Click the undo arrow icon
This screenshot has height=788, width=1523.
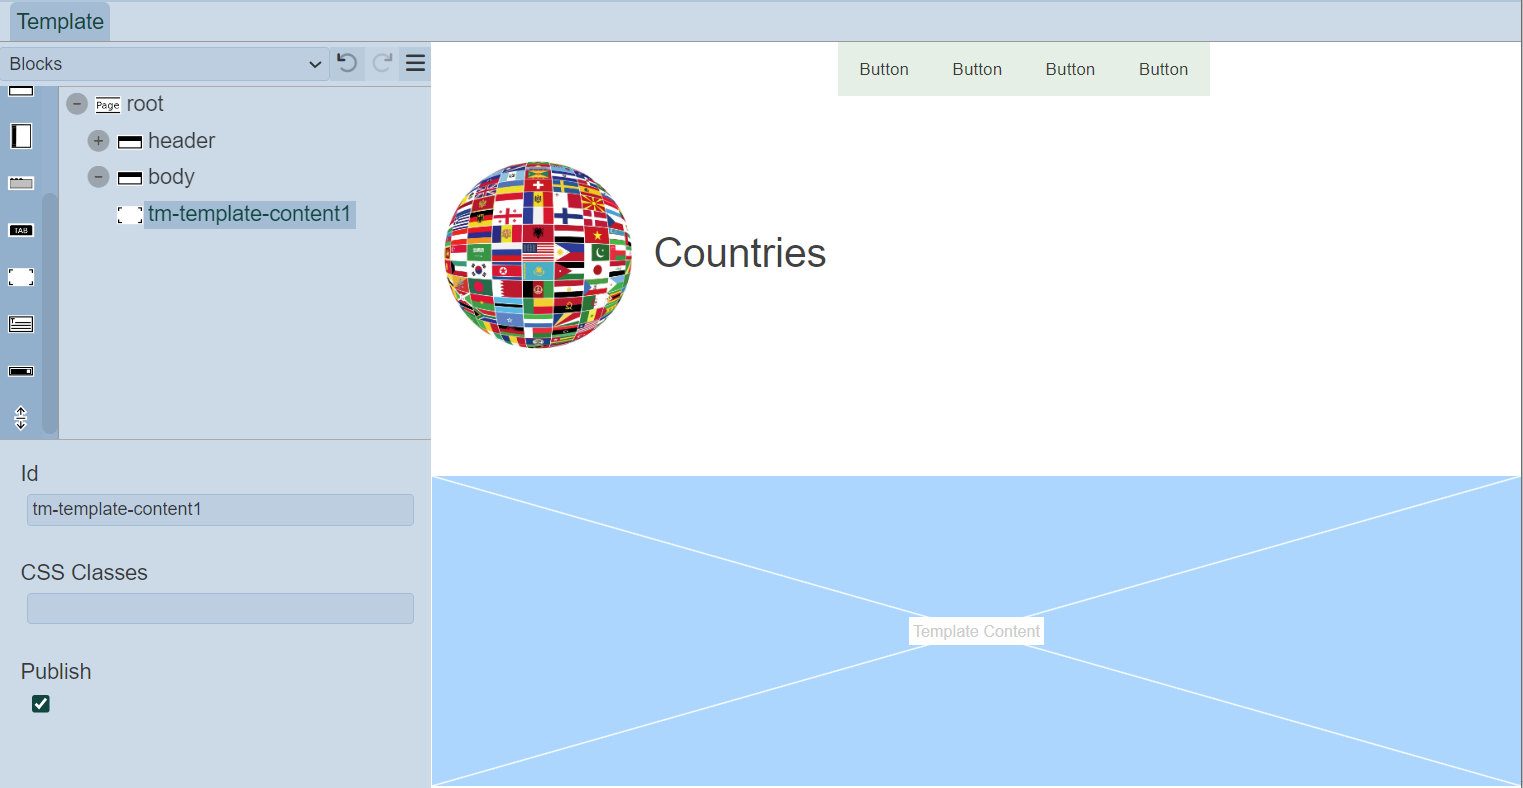coord(347,63)
